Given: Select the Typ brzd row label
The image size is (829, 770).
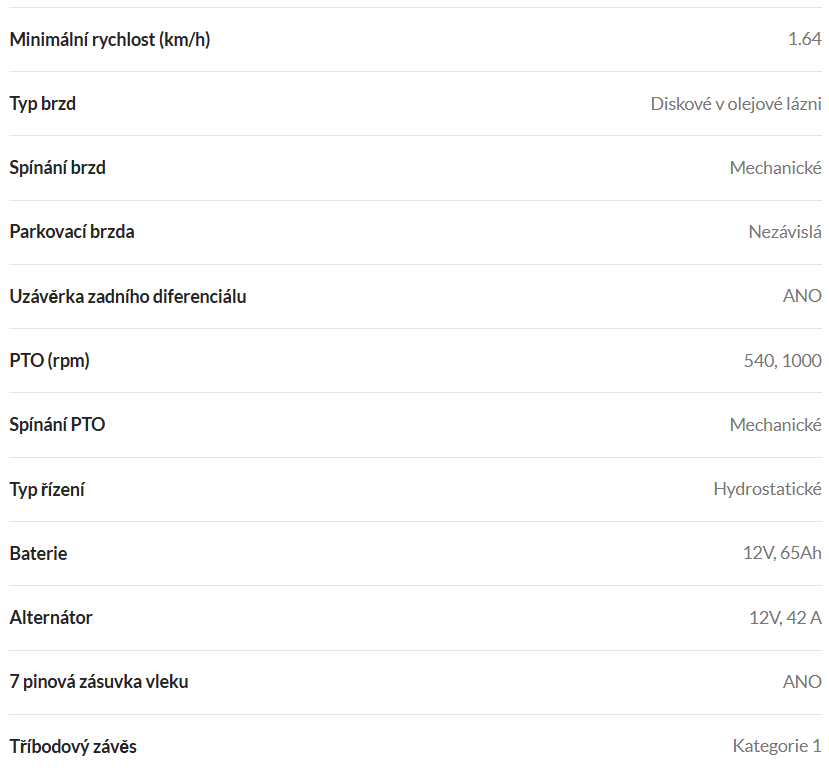Looking at the screenshot, I should pyautogui.click(x=43, y=104).
